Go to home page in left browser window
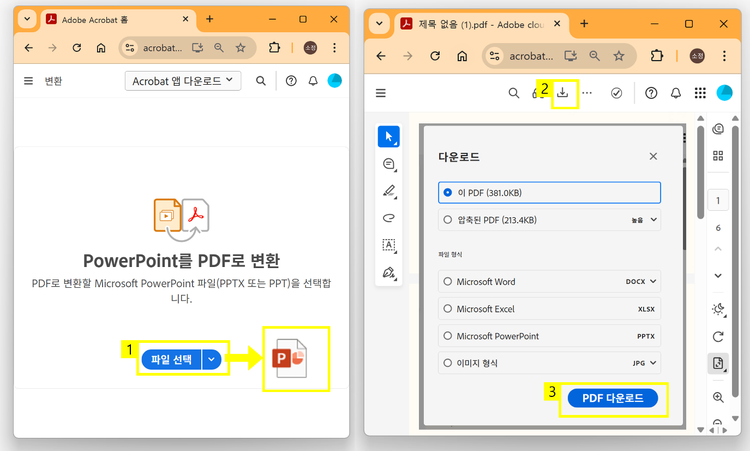Image resolution: width=750 pixels, height=451 pixels. click(x=101, y=48)
